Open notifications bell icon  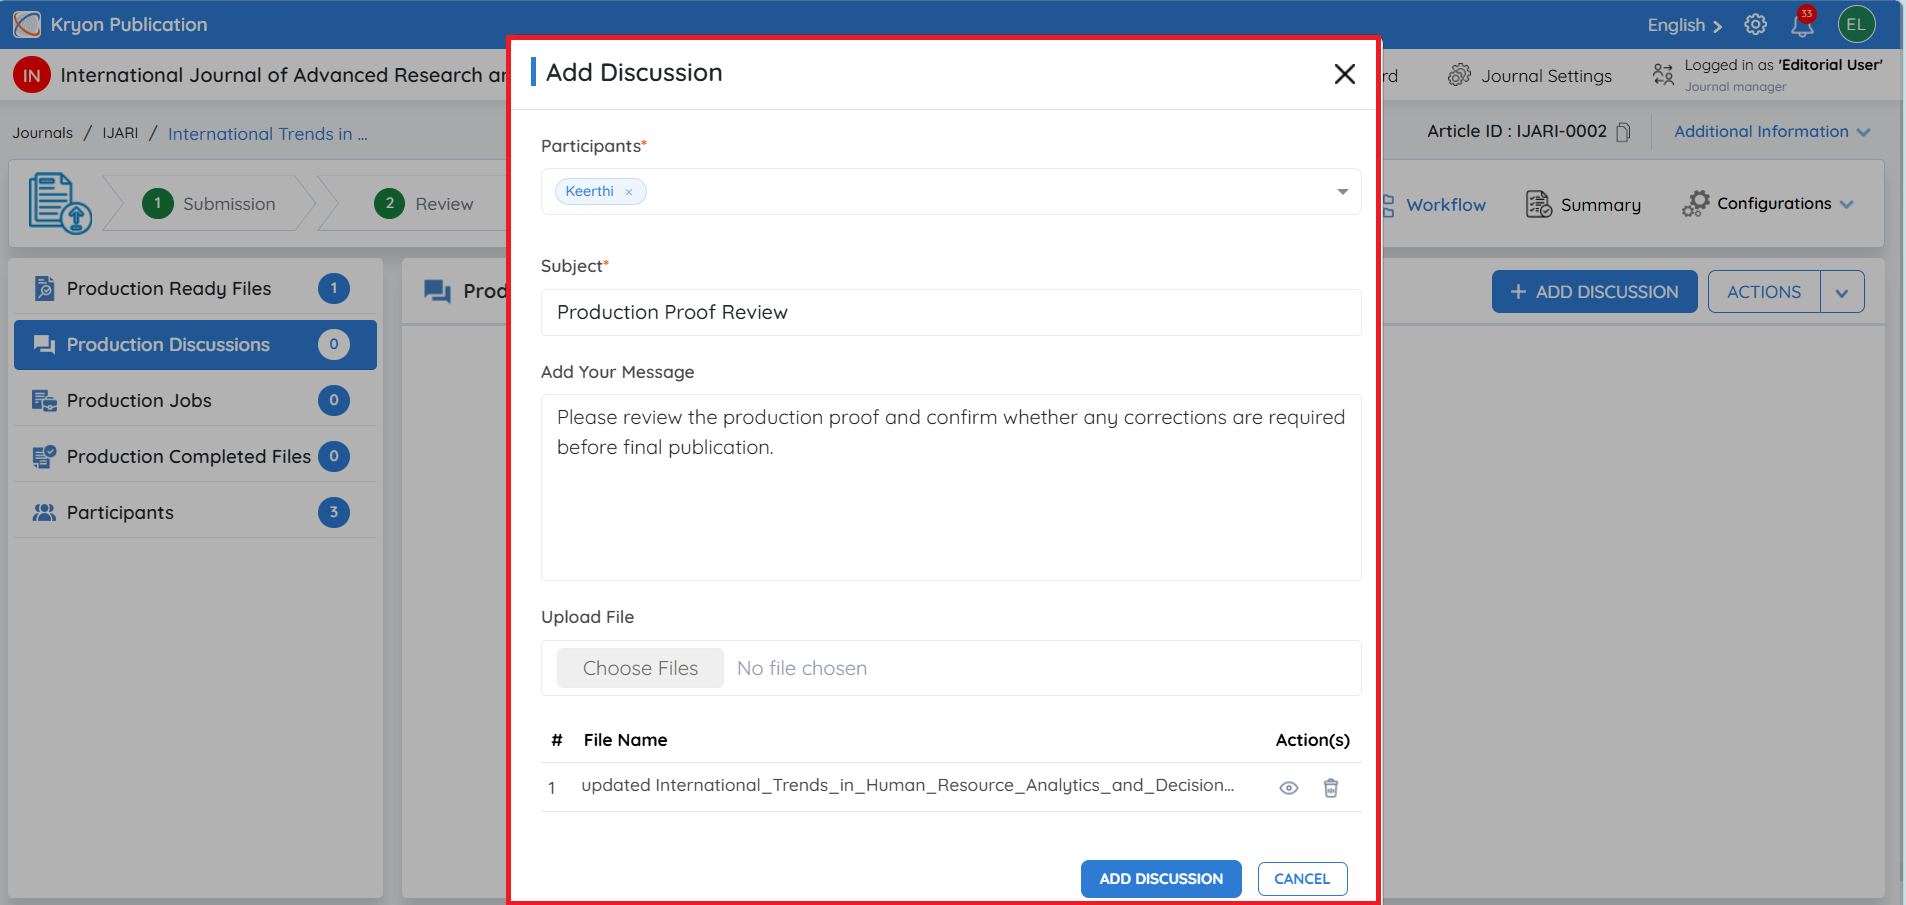click(1803, 24)
